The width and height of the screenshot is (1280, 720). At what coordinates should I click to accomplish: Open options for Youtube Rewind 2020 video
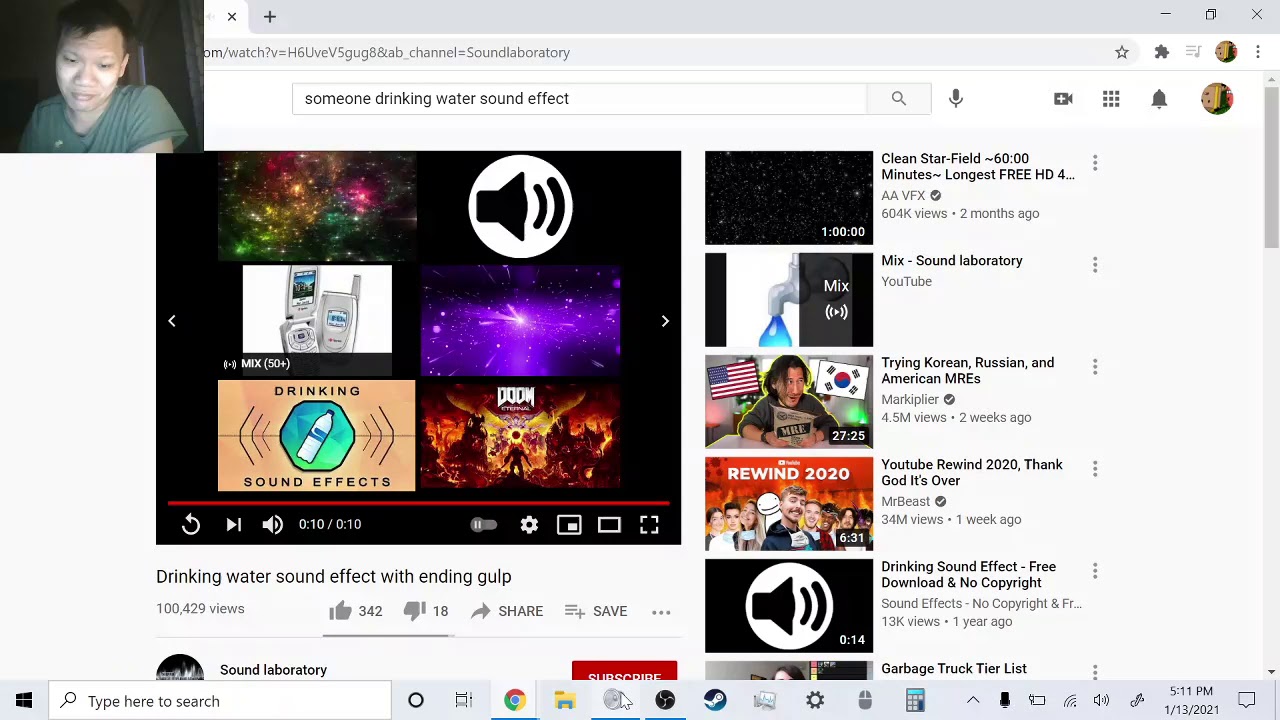click(1095, 469)
